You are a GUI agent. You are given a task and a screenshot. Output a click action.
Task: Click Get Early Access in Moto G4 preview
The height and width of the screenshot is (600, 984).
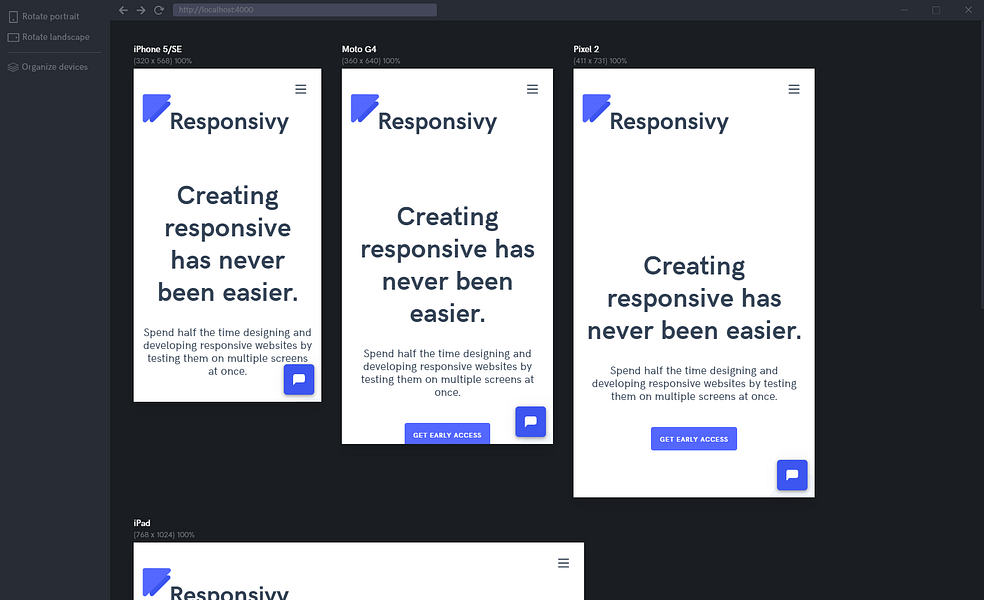coord(447,434)
